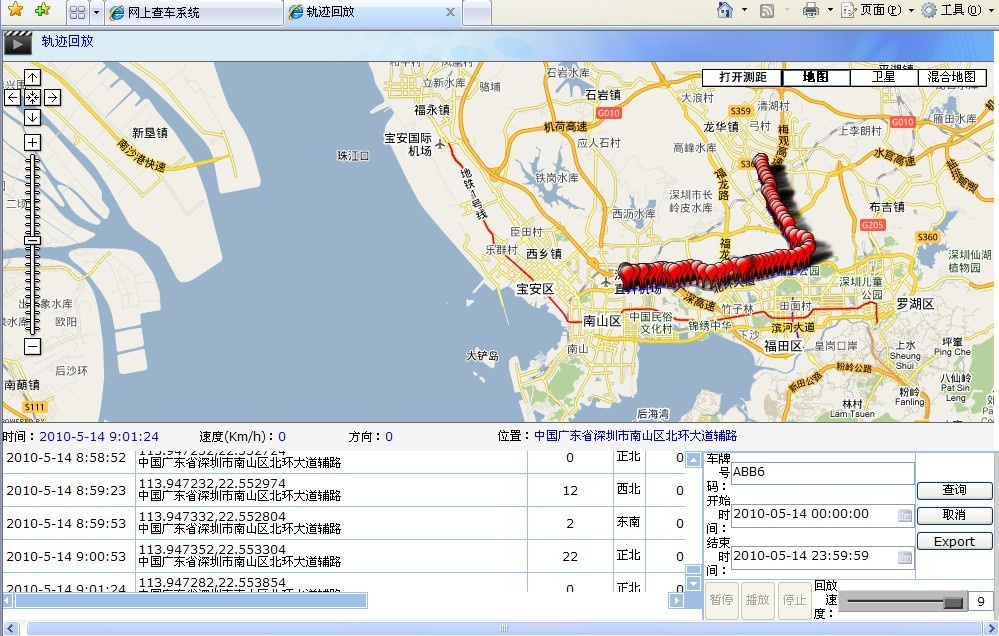The image size is (999, 636).
Task: Pan the map up with arrow button
Action: [x=32, y=77]
